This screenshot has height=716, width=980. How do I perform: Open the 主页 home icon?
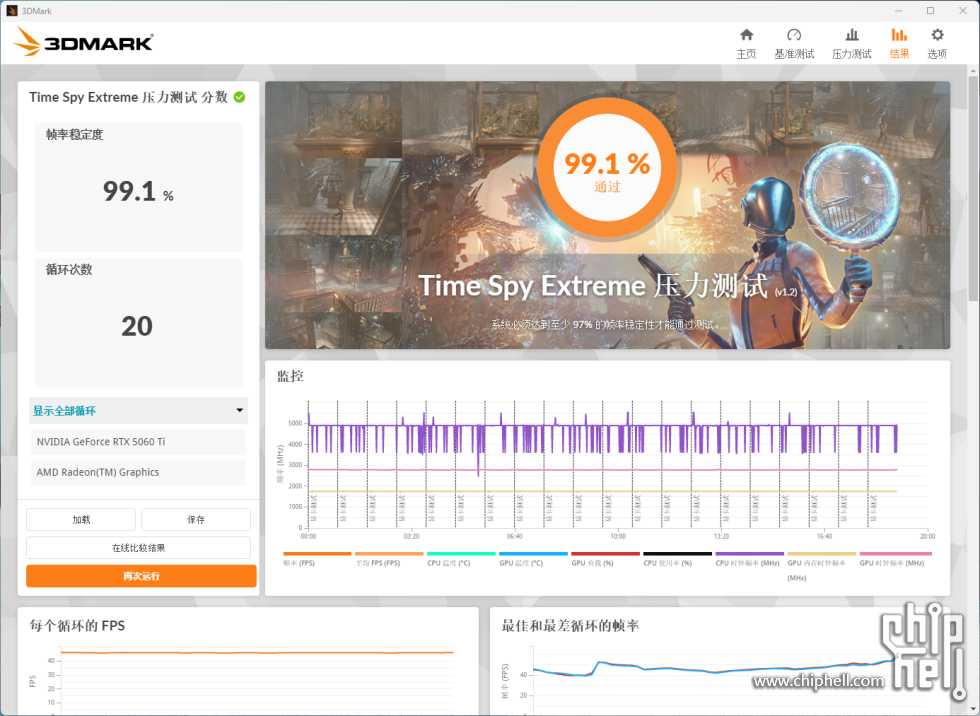[746, 36]
